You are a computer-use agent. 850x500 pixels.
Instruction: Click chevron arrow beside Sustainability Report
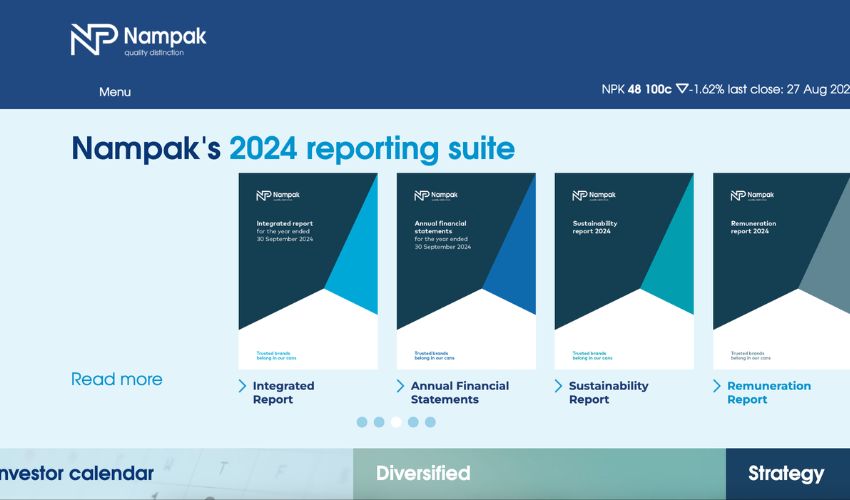tap(558, 386)
